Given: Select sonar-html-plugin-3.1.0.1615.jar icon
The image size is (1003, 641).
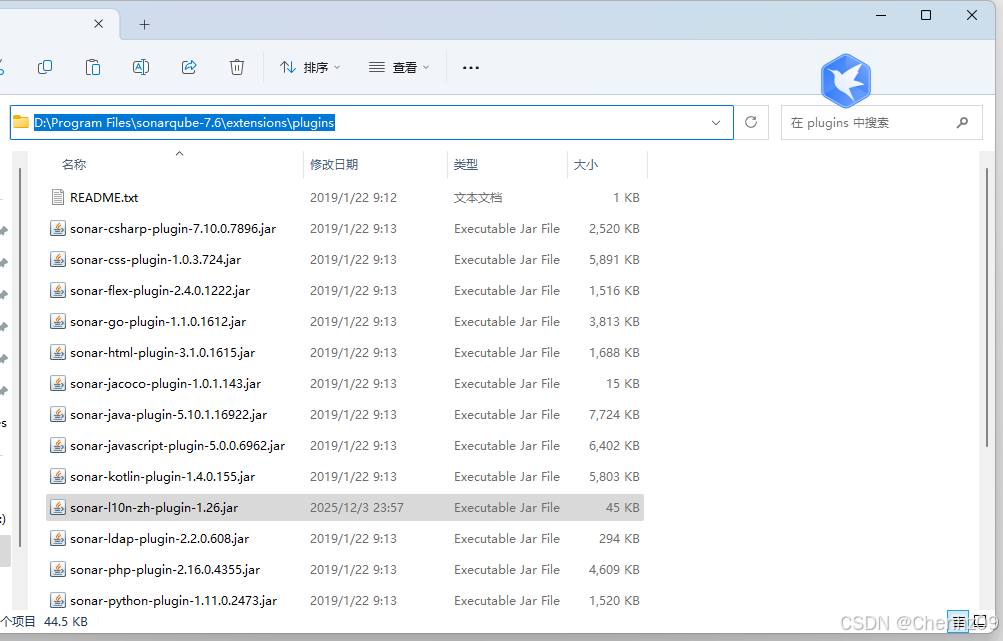Looking at the screenshot, I should pos(58,352).
